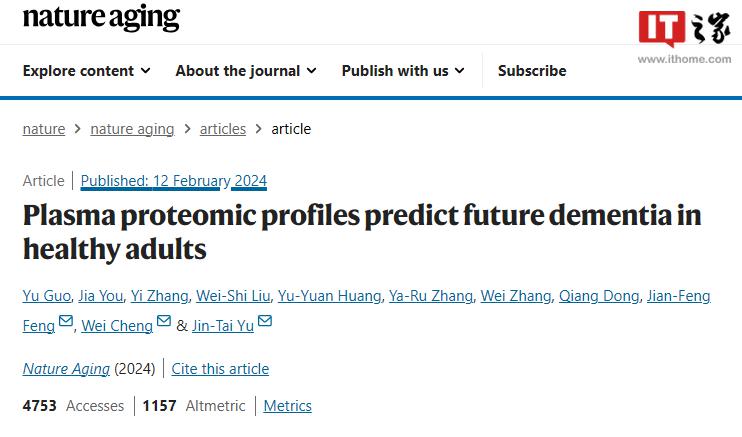
Task: View the article Metrics link
Action: [287, 405]
